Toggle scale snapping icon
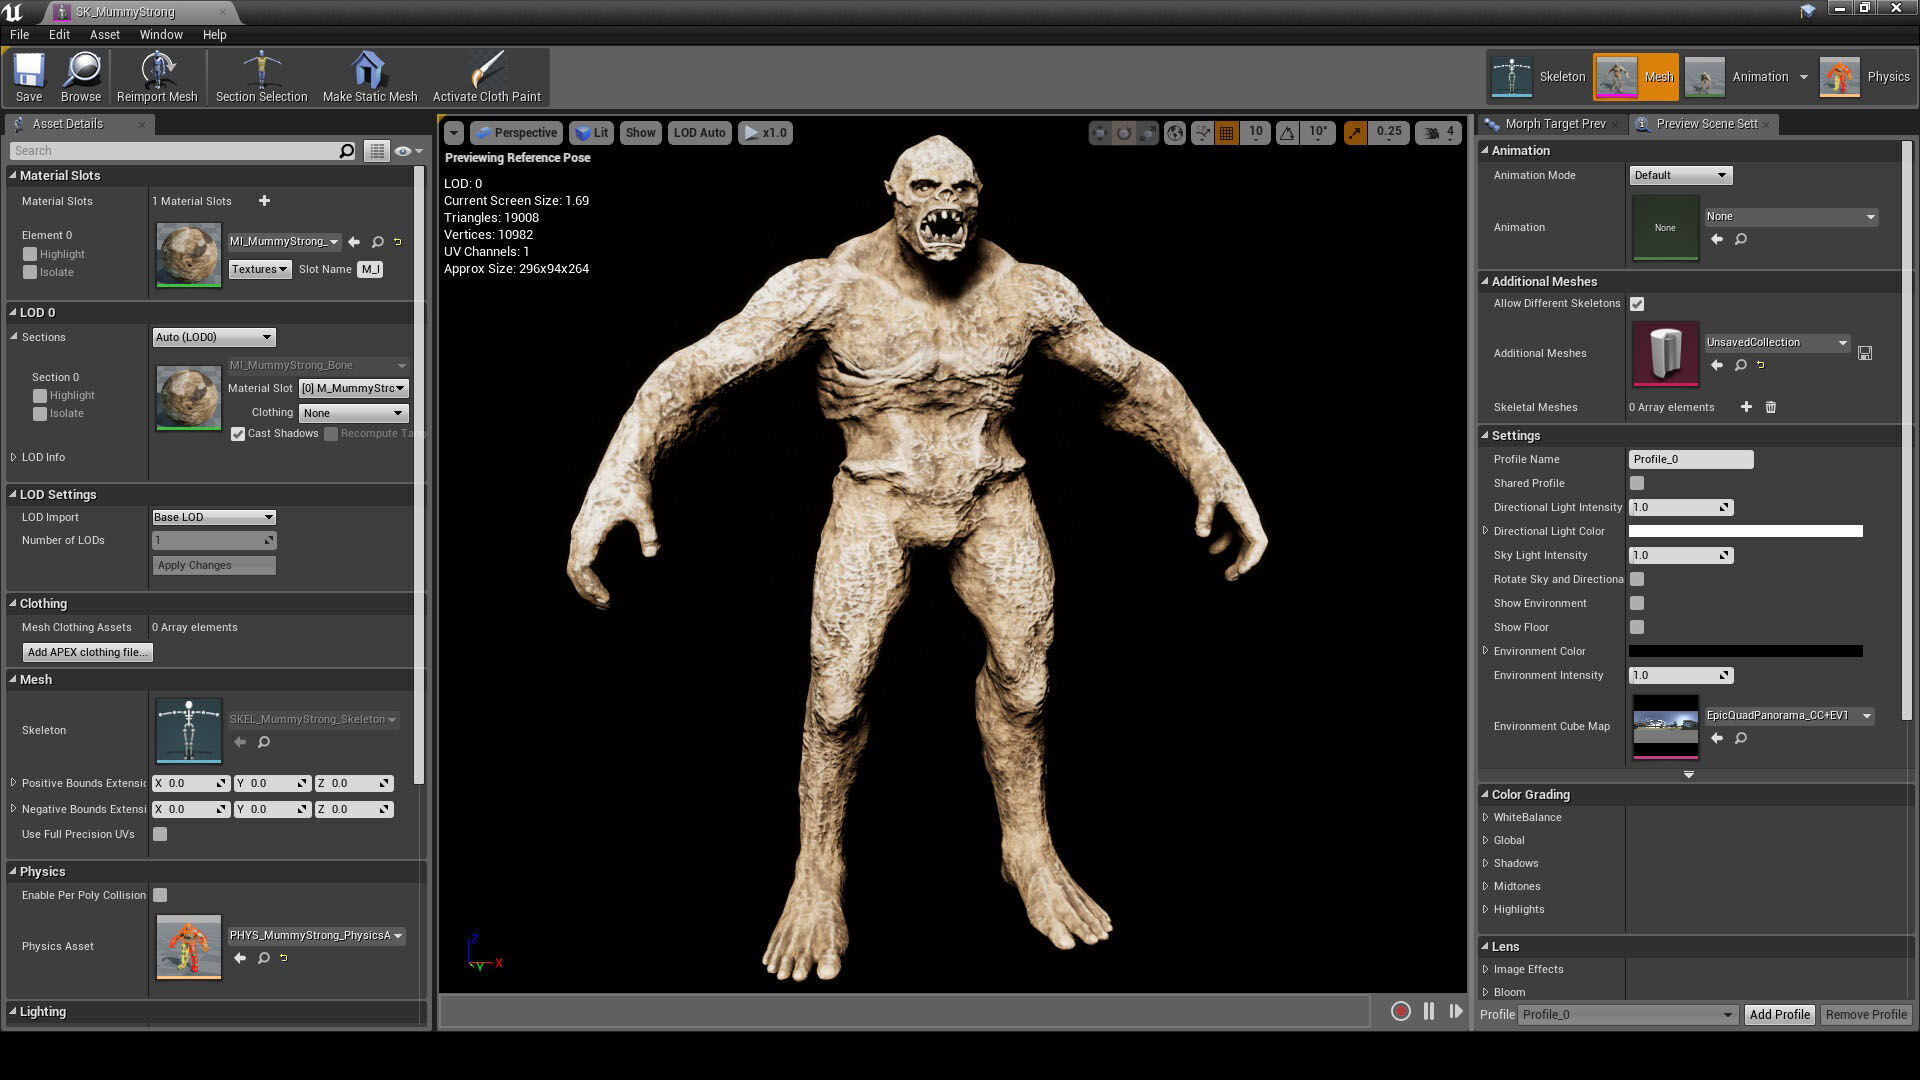 [1355, 132]
